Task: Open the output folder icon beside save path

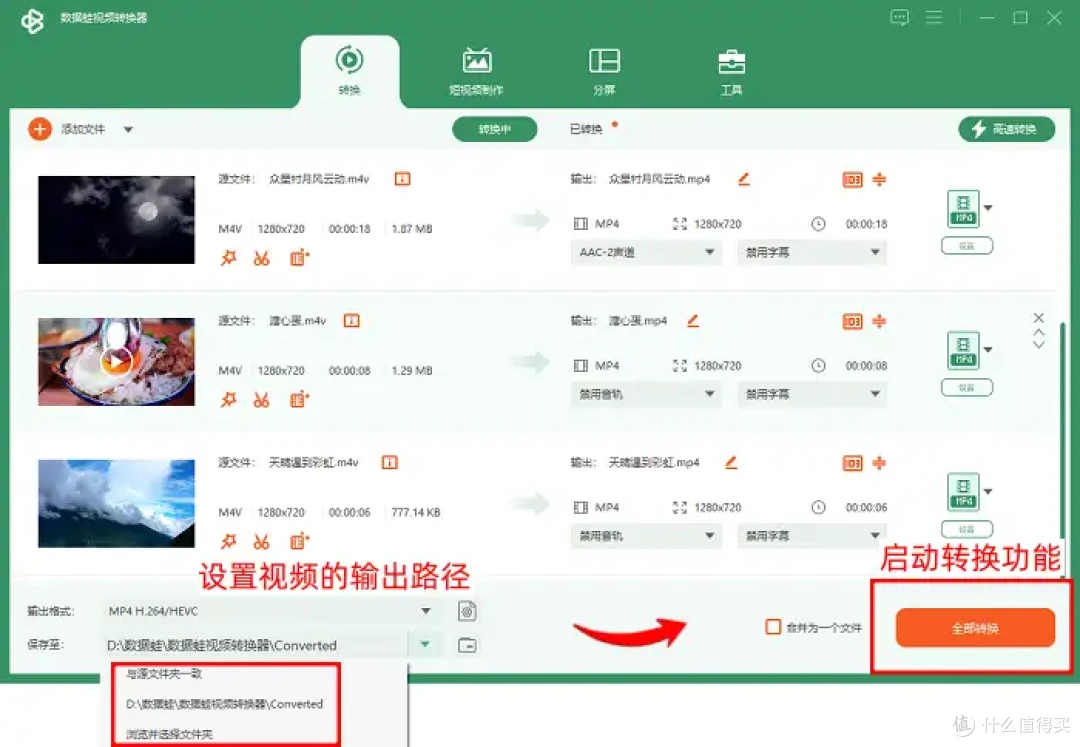Action: [467, 645]
